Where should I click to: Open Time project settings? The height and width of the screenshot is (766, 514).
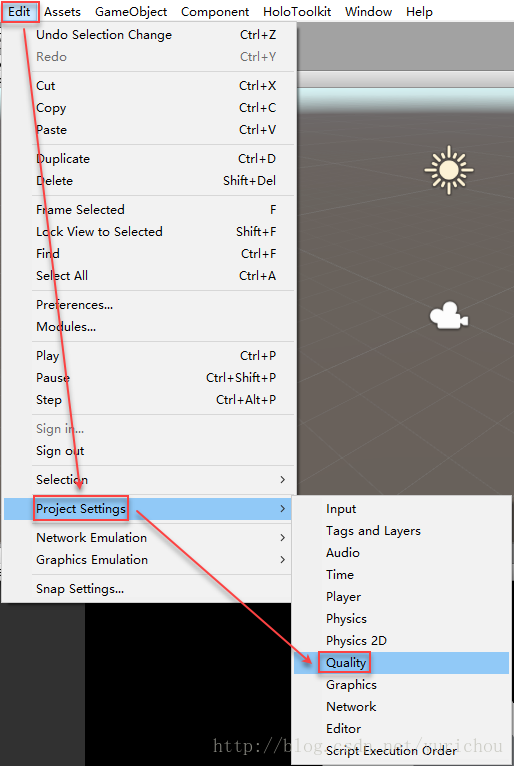(401, 574)
